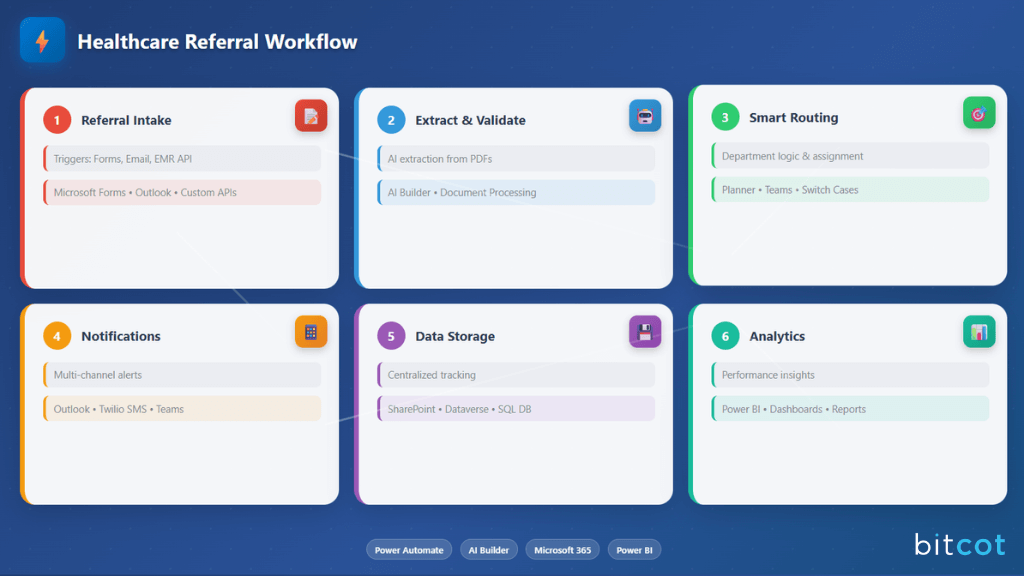
Task: Click the floppy disk icon on Data Storage card
Action: pyautogui.click(x=645, y=332)
